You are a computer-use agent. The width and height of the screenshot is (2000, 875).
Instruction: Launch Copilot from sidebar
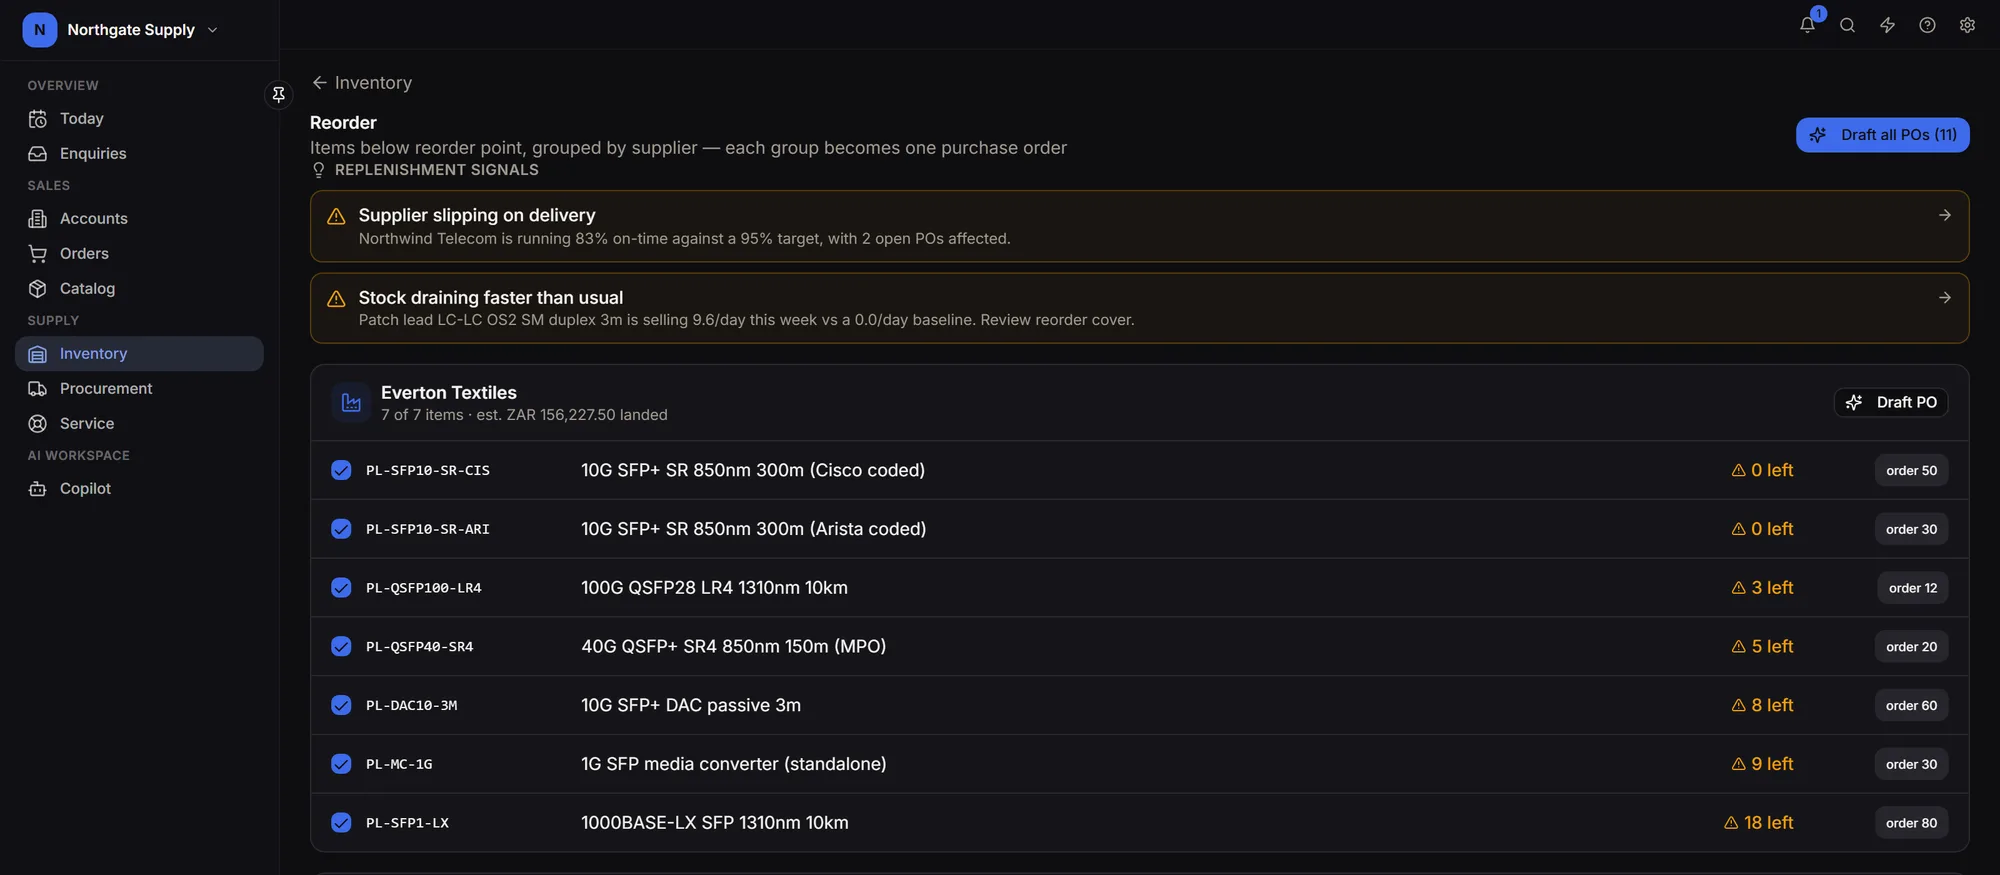[139, 489]
